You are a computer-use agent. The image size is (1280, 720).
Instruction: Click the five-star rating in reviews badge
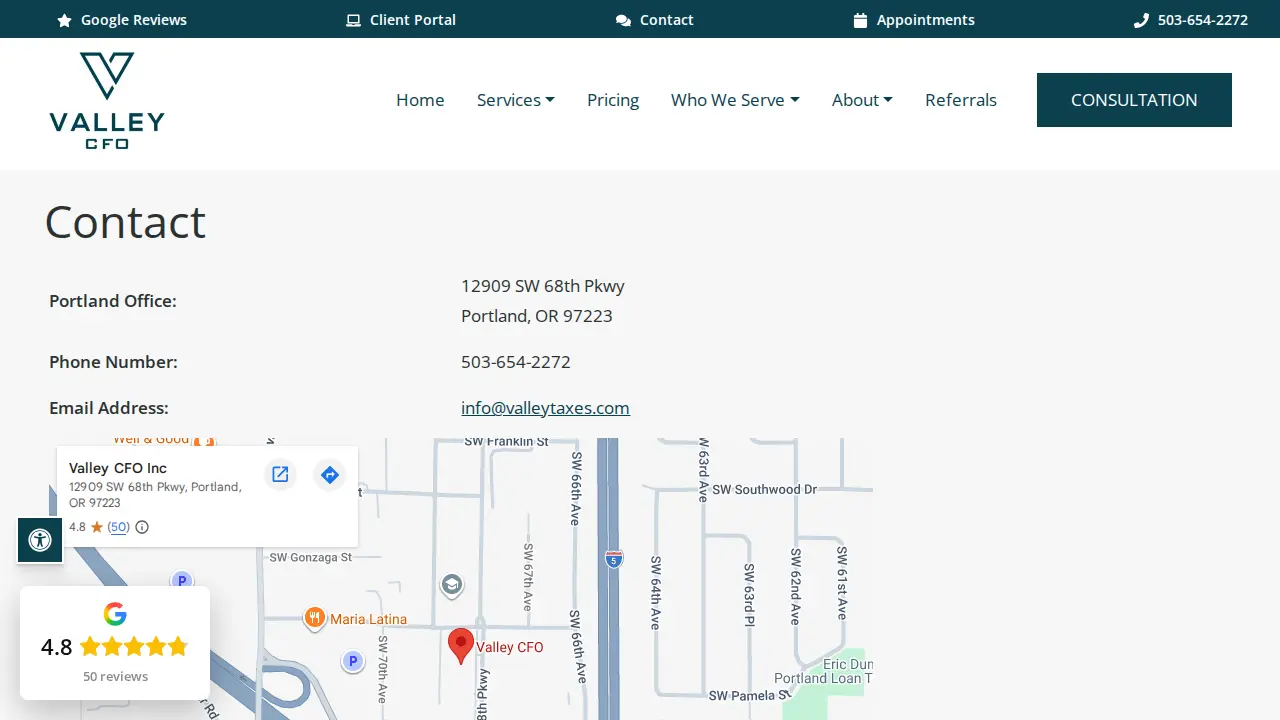coord(134,647)
